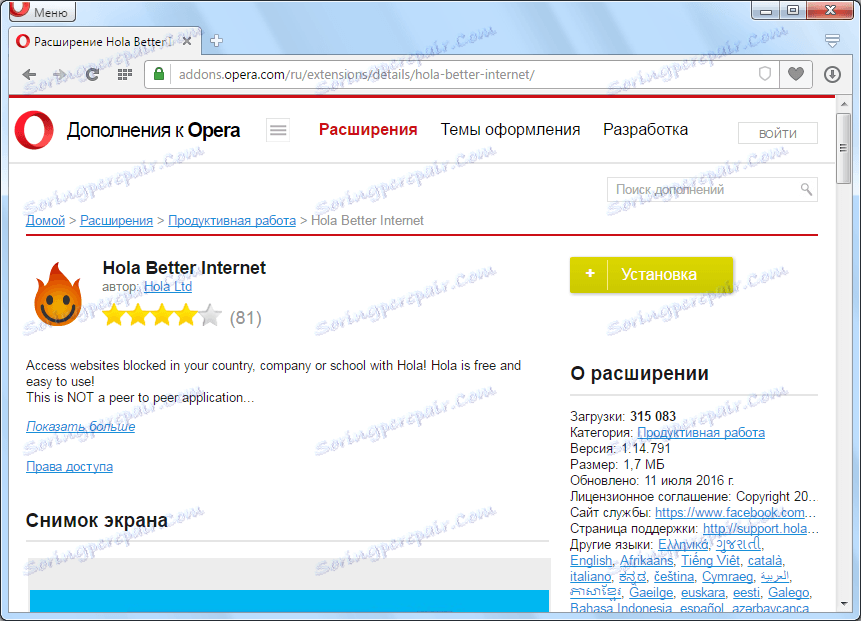Click the red Opera logo
The height and width of the screenshot is (621, 861).
34,130
